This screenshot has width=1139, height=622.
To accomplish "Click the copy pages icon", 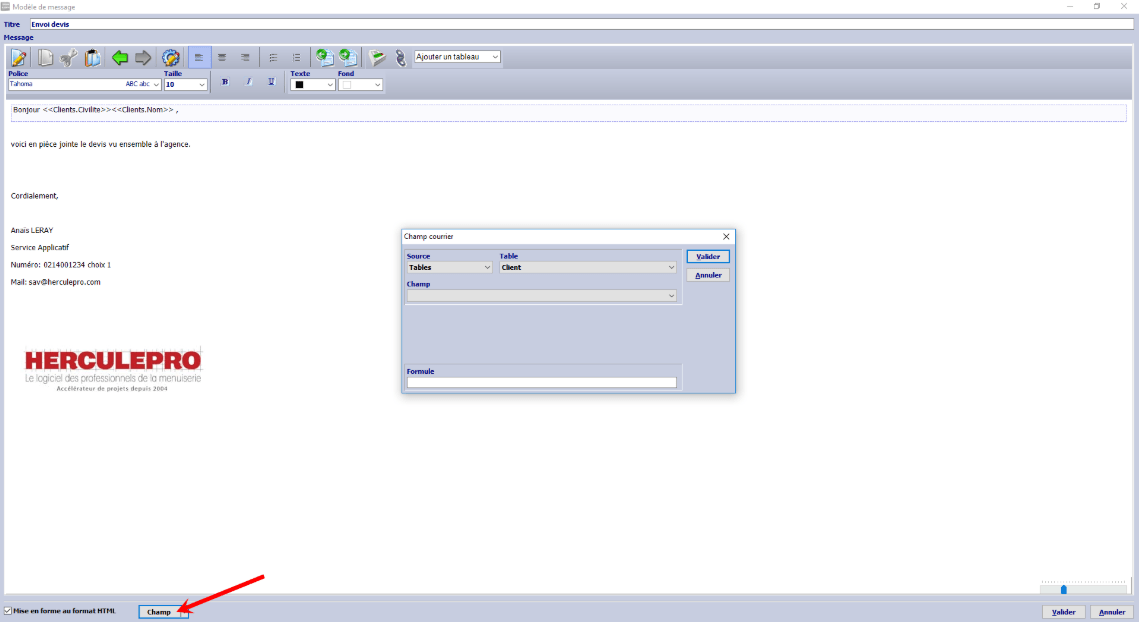I will coord(45,57).
